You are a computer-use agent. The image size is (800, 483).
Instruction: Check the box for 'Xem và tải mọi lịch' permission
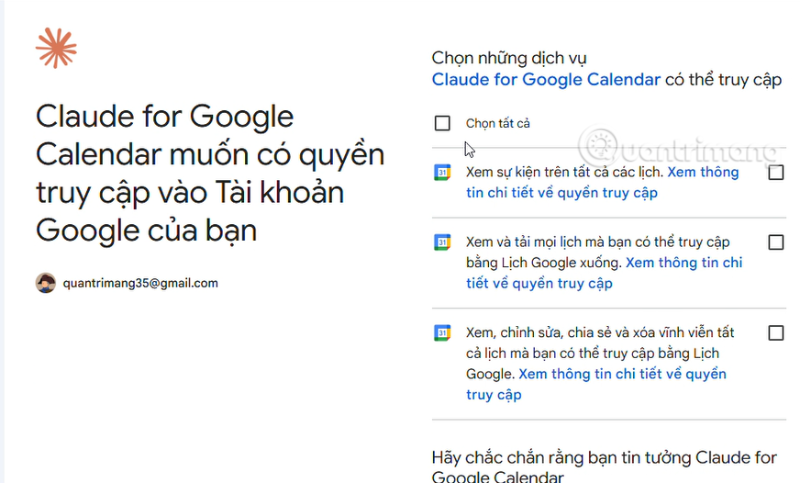(776, 242)
